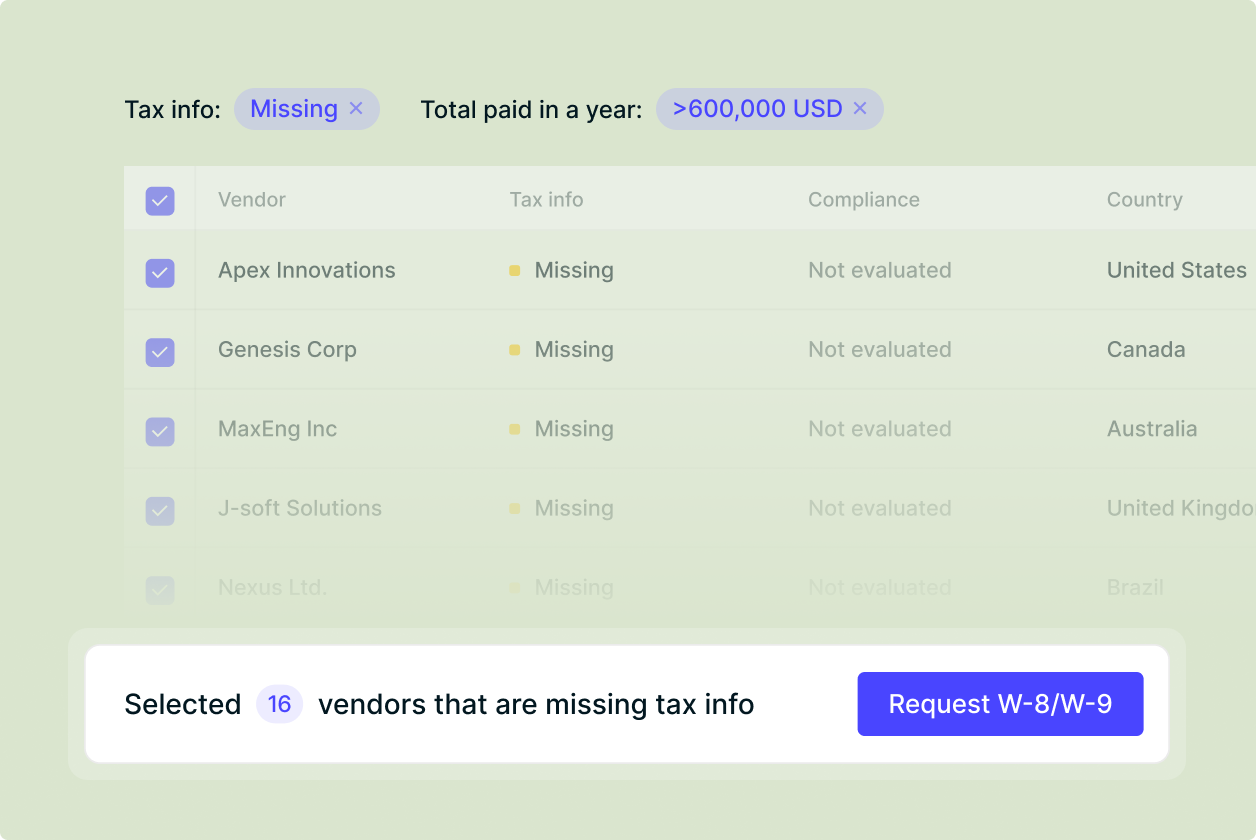Image resolution: width=1256 pixels, height=840 pixels.
Task: Select the Vendor column header
Action: pyautogui.click(x=251, y=200)
